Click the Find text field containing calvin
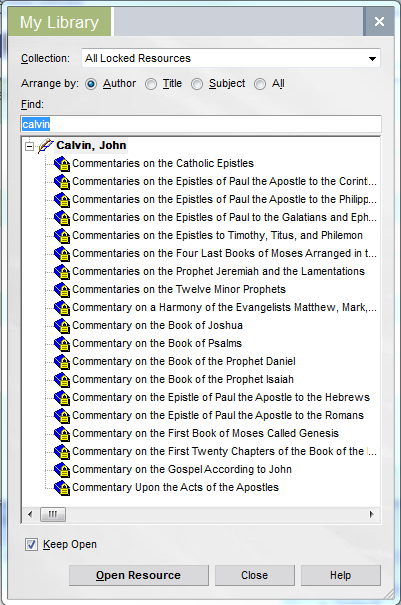This screenshot has height=605, width=401. click(x=201, y=124)
